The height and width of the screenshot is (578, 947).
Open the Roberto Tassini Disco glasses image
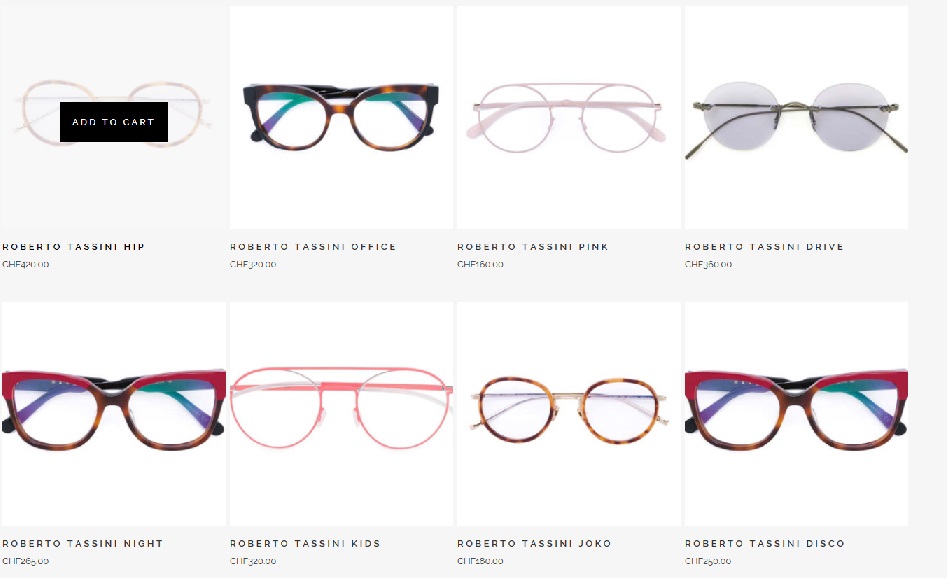tap(796, 414)
